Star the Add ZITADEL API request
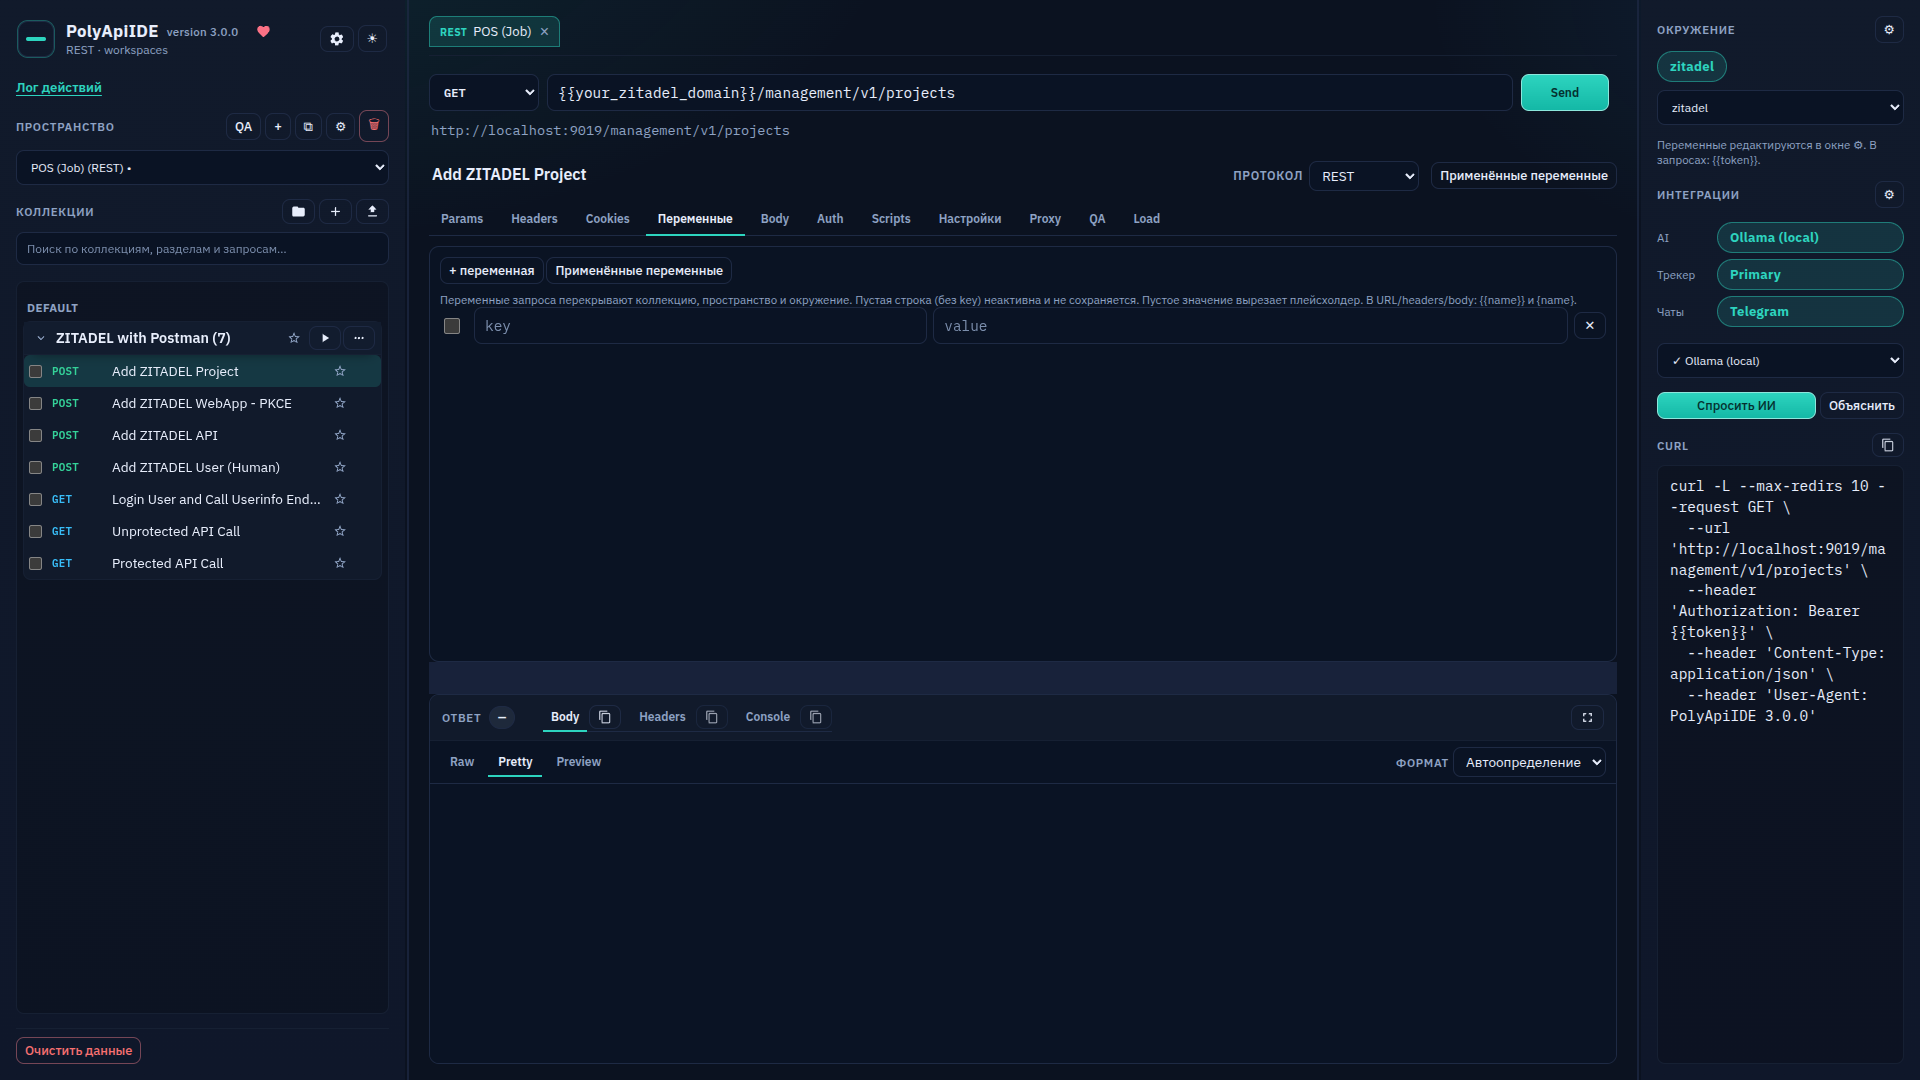Screen dimensions: 1920x1080 340,436
